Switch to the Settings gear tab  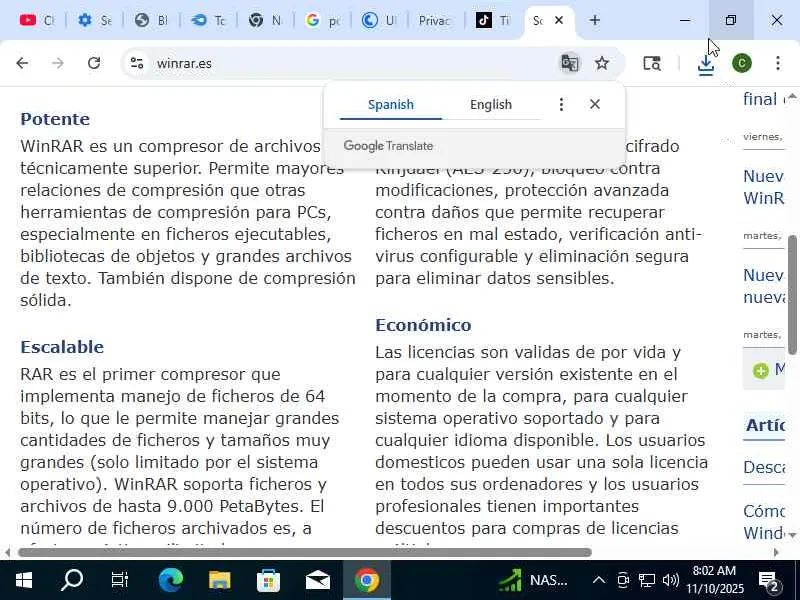coord(94,20)
